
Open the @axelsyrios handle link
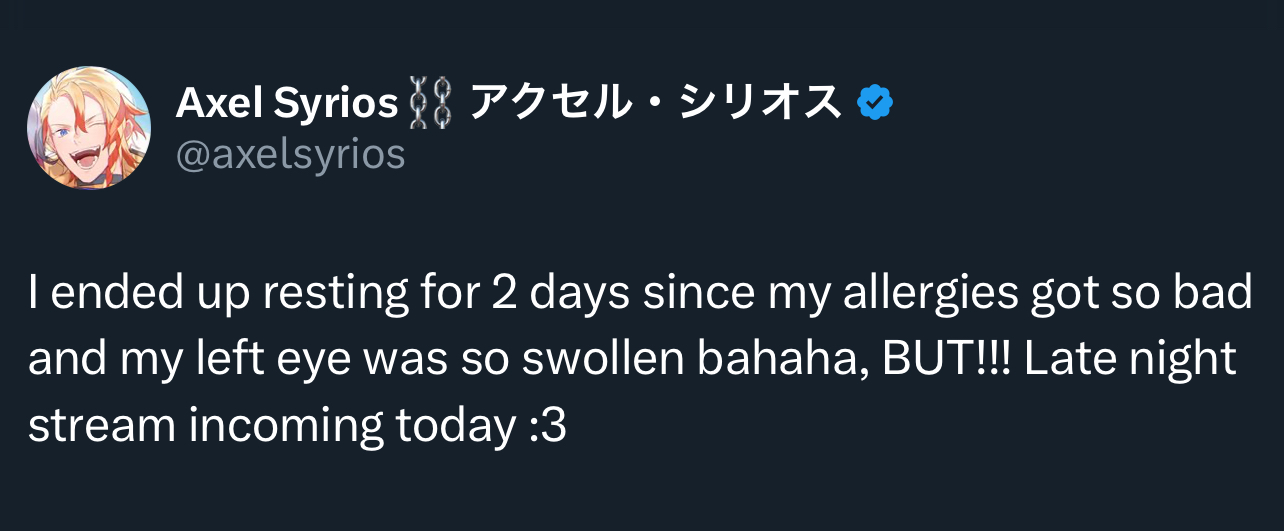pyautogui.click(x=290, y=154)
